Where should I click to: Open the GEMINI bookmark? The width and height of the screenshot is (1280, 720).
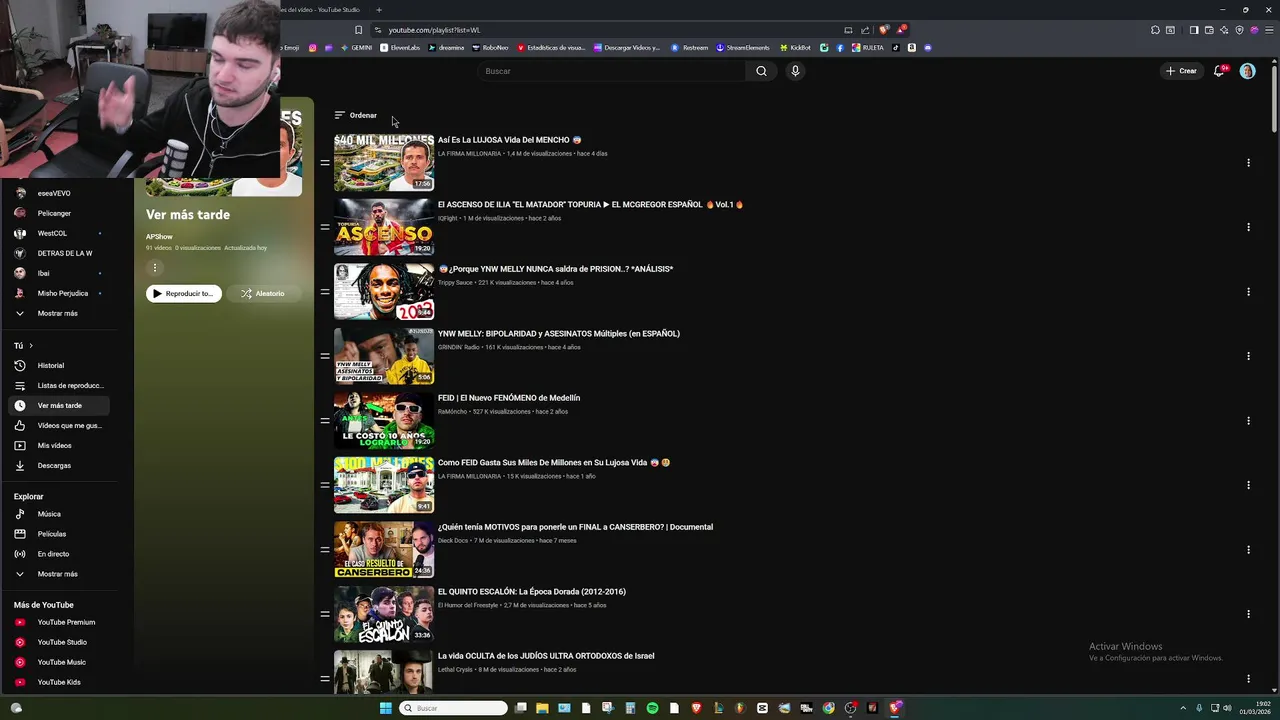pyautogui.click(x=356, y=47)
